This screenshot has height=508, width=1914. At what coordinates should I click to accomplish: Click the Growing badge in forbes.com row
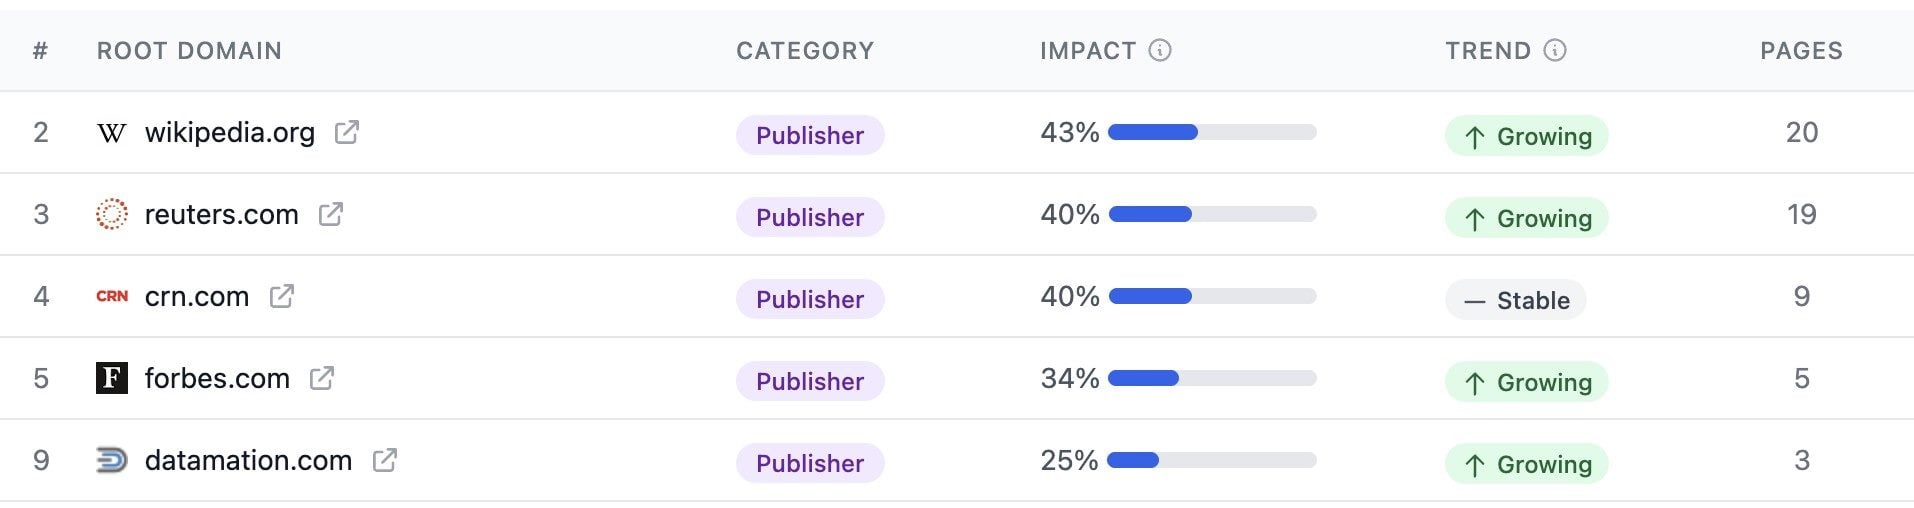click(x=1526, y=382)
